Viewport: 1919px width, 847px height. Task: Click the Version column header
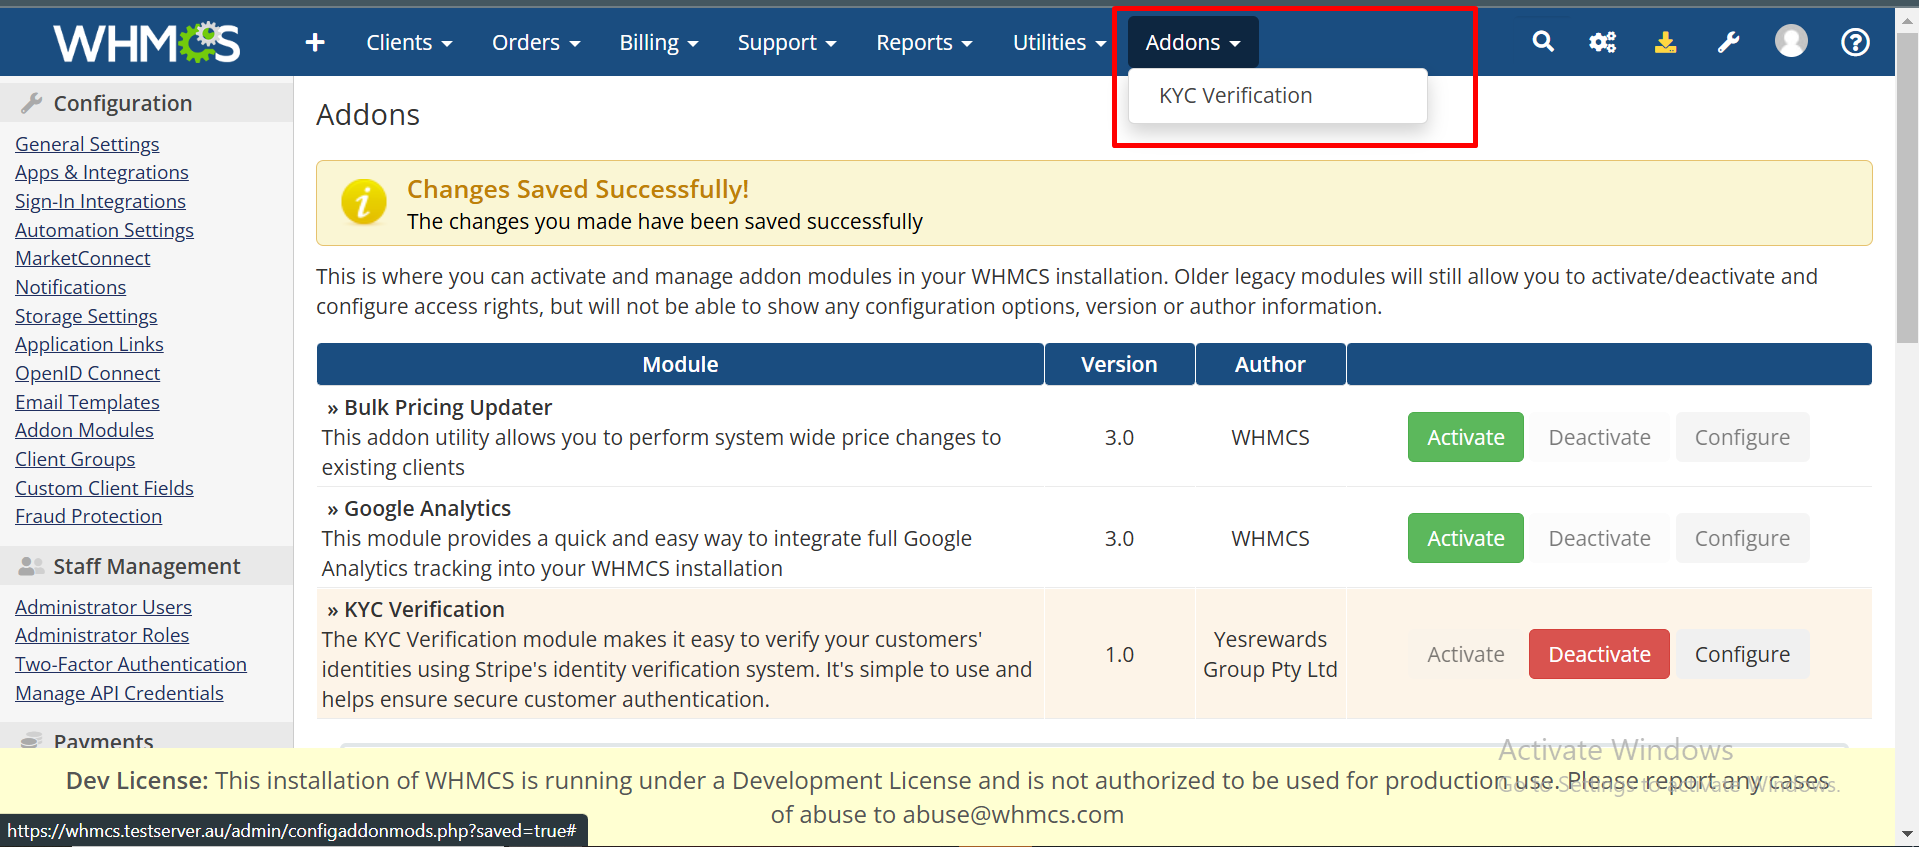click(1119, 364)
